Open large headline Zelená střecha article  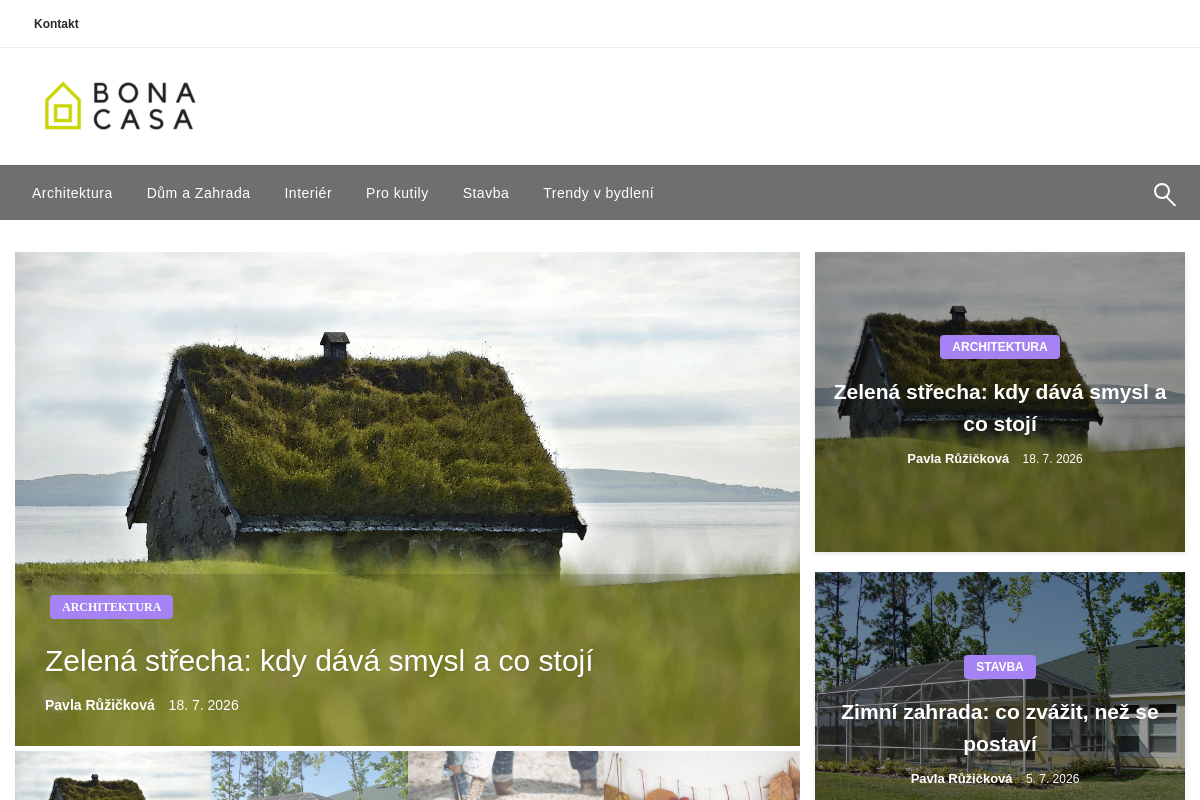click(x=319, y=661)
